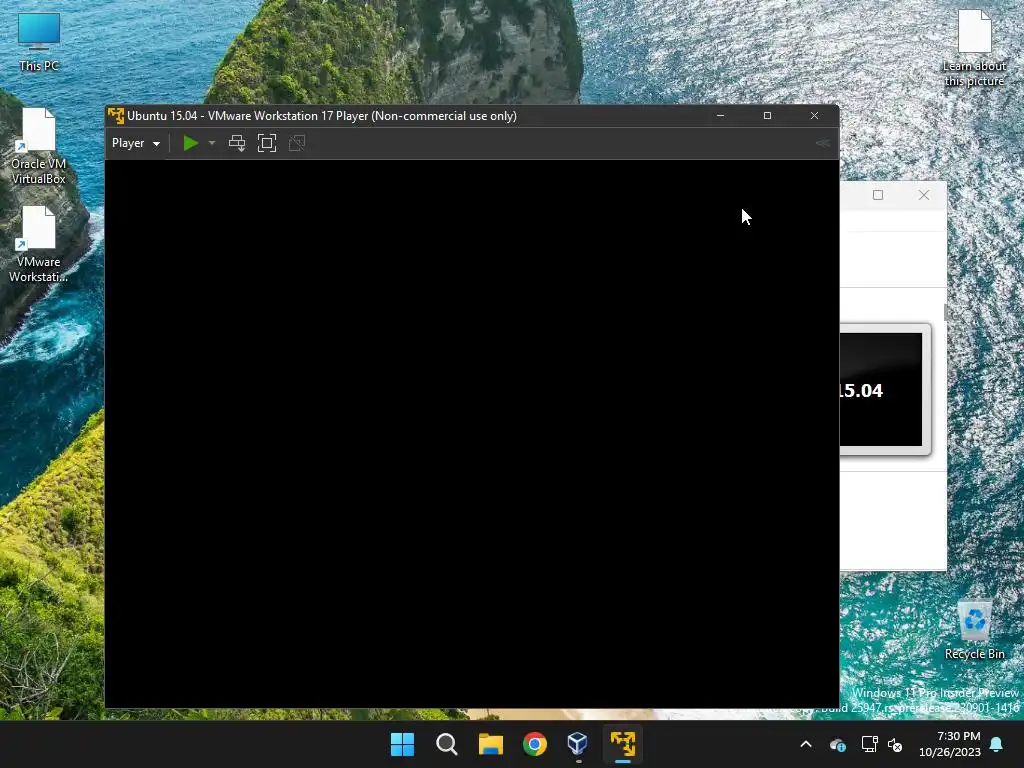1024x768 pixels.
Task: Open the Player menu dropdown
Action: click(x=136, y=143)
